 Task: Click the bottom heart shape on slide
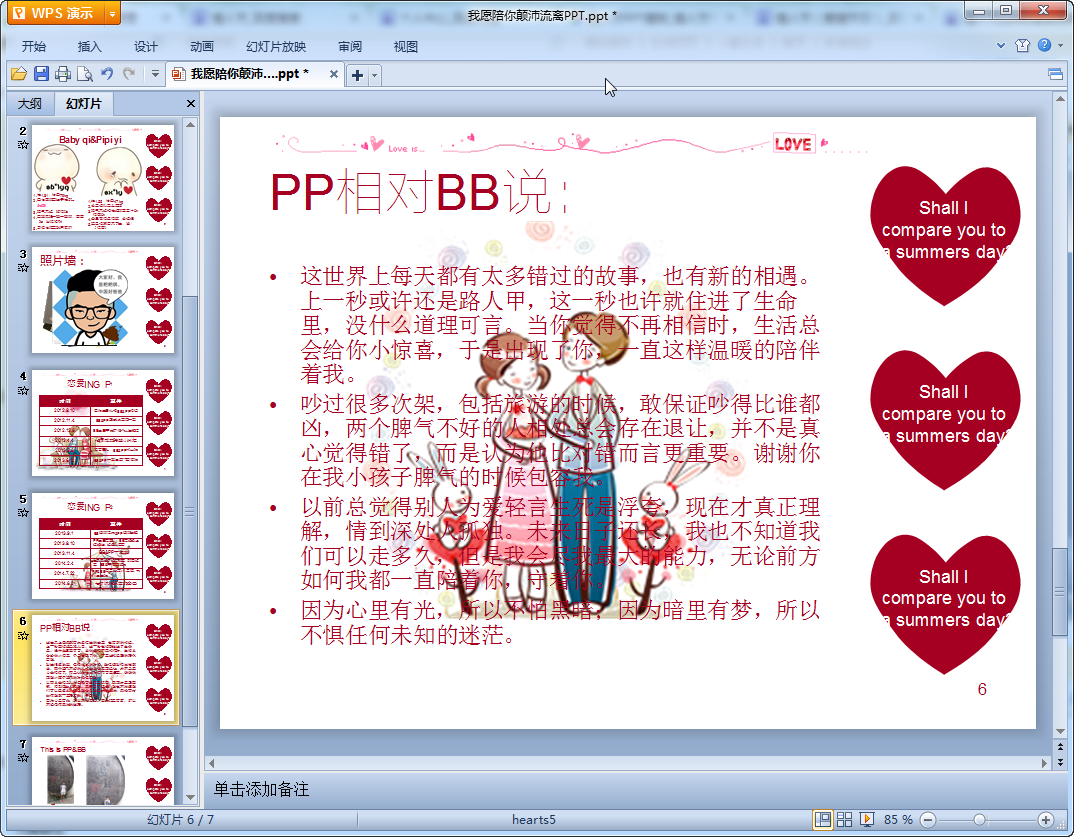945,603
